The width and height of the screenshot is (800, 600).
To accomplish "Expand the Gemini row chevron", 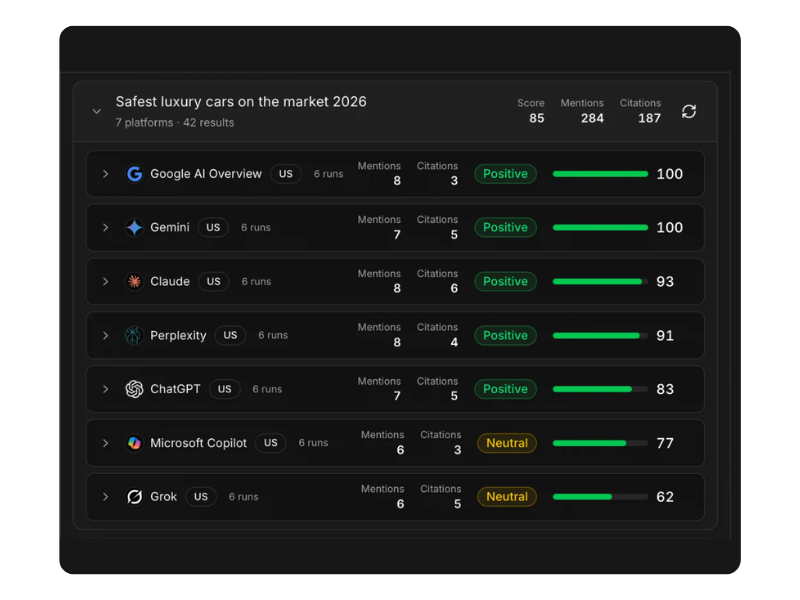I will pyautogui.click(x=105, y=228).
